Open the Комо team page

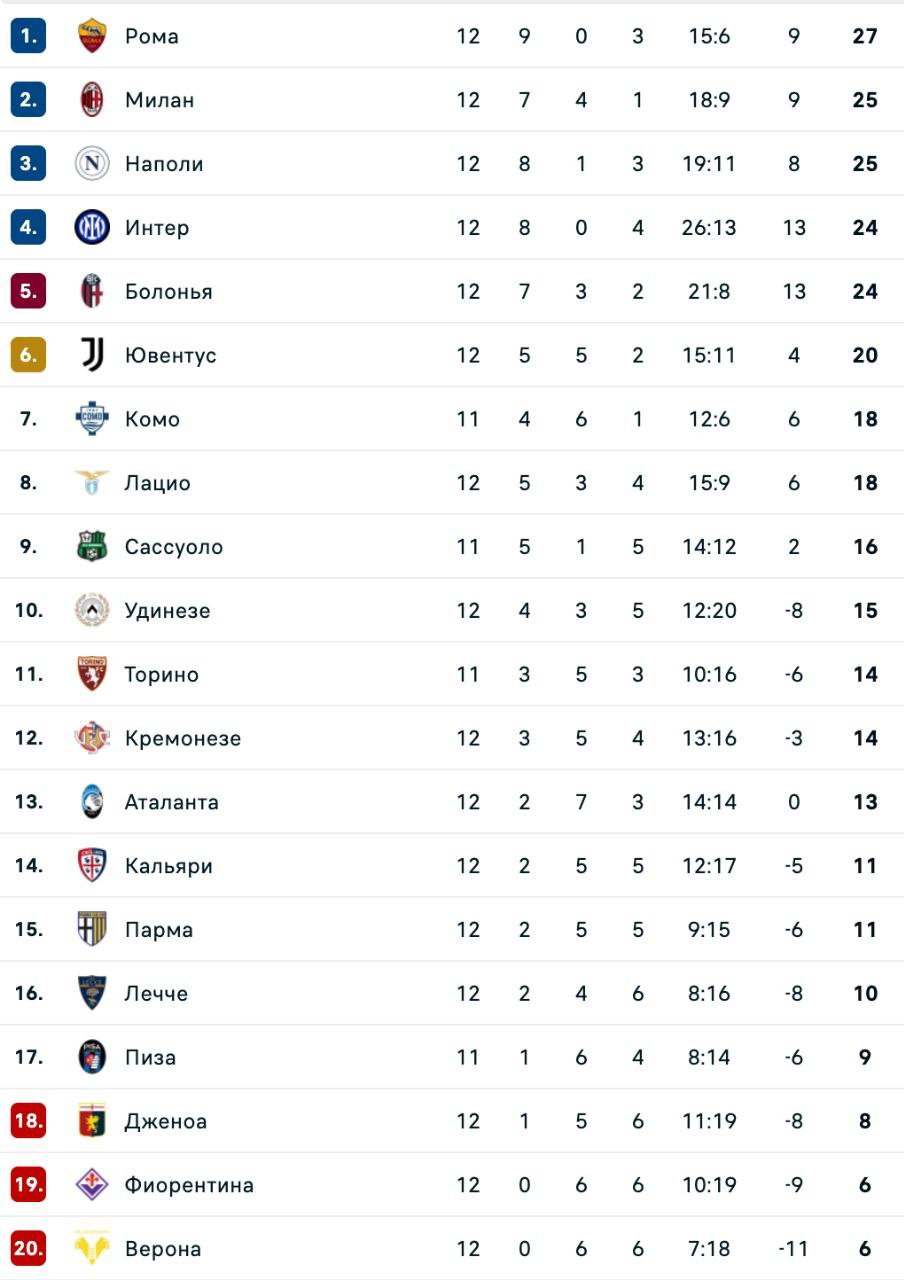pyautogui.click(x=152, y=419)
